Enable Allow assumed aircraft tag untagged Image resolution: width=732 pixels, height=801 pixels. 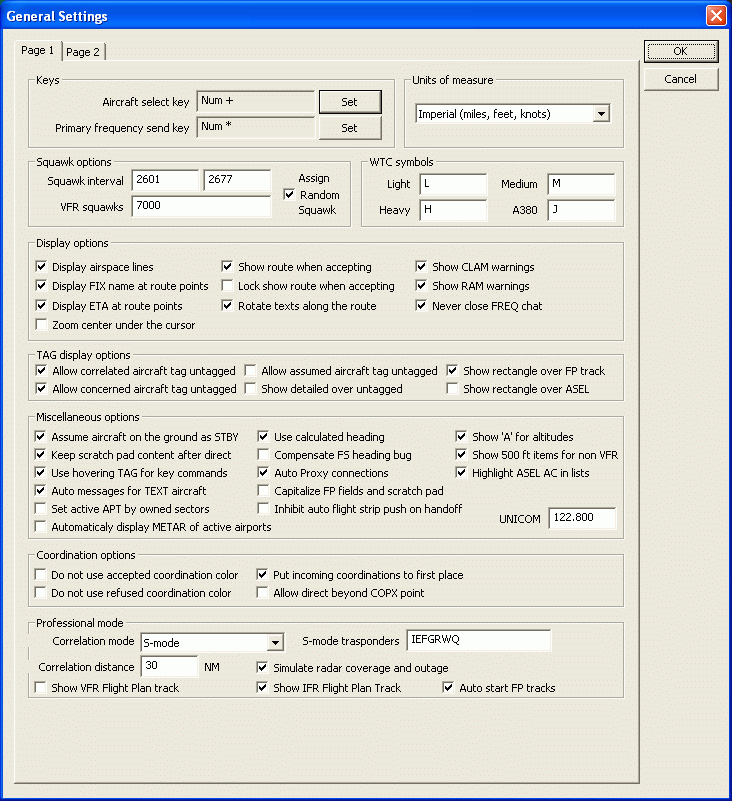pos(250,370)
